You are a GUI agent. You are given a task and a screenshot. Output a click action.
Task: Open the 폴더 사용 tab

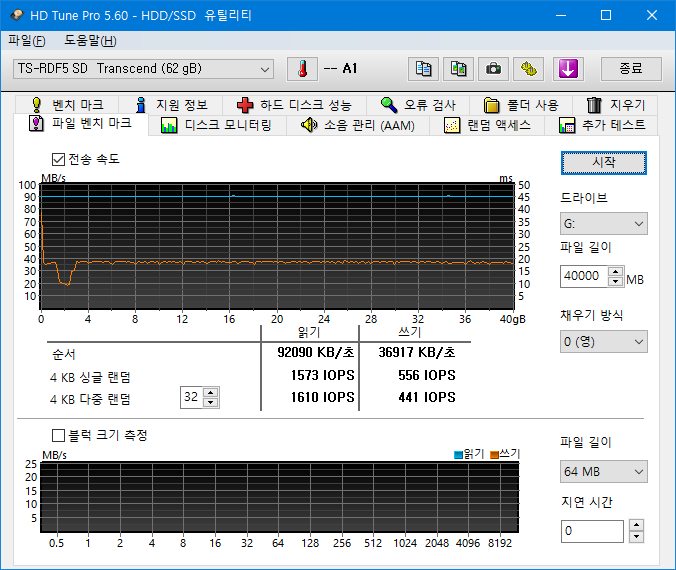(x=521, y=105)
